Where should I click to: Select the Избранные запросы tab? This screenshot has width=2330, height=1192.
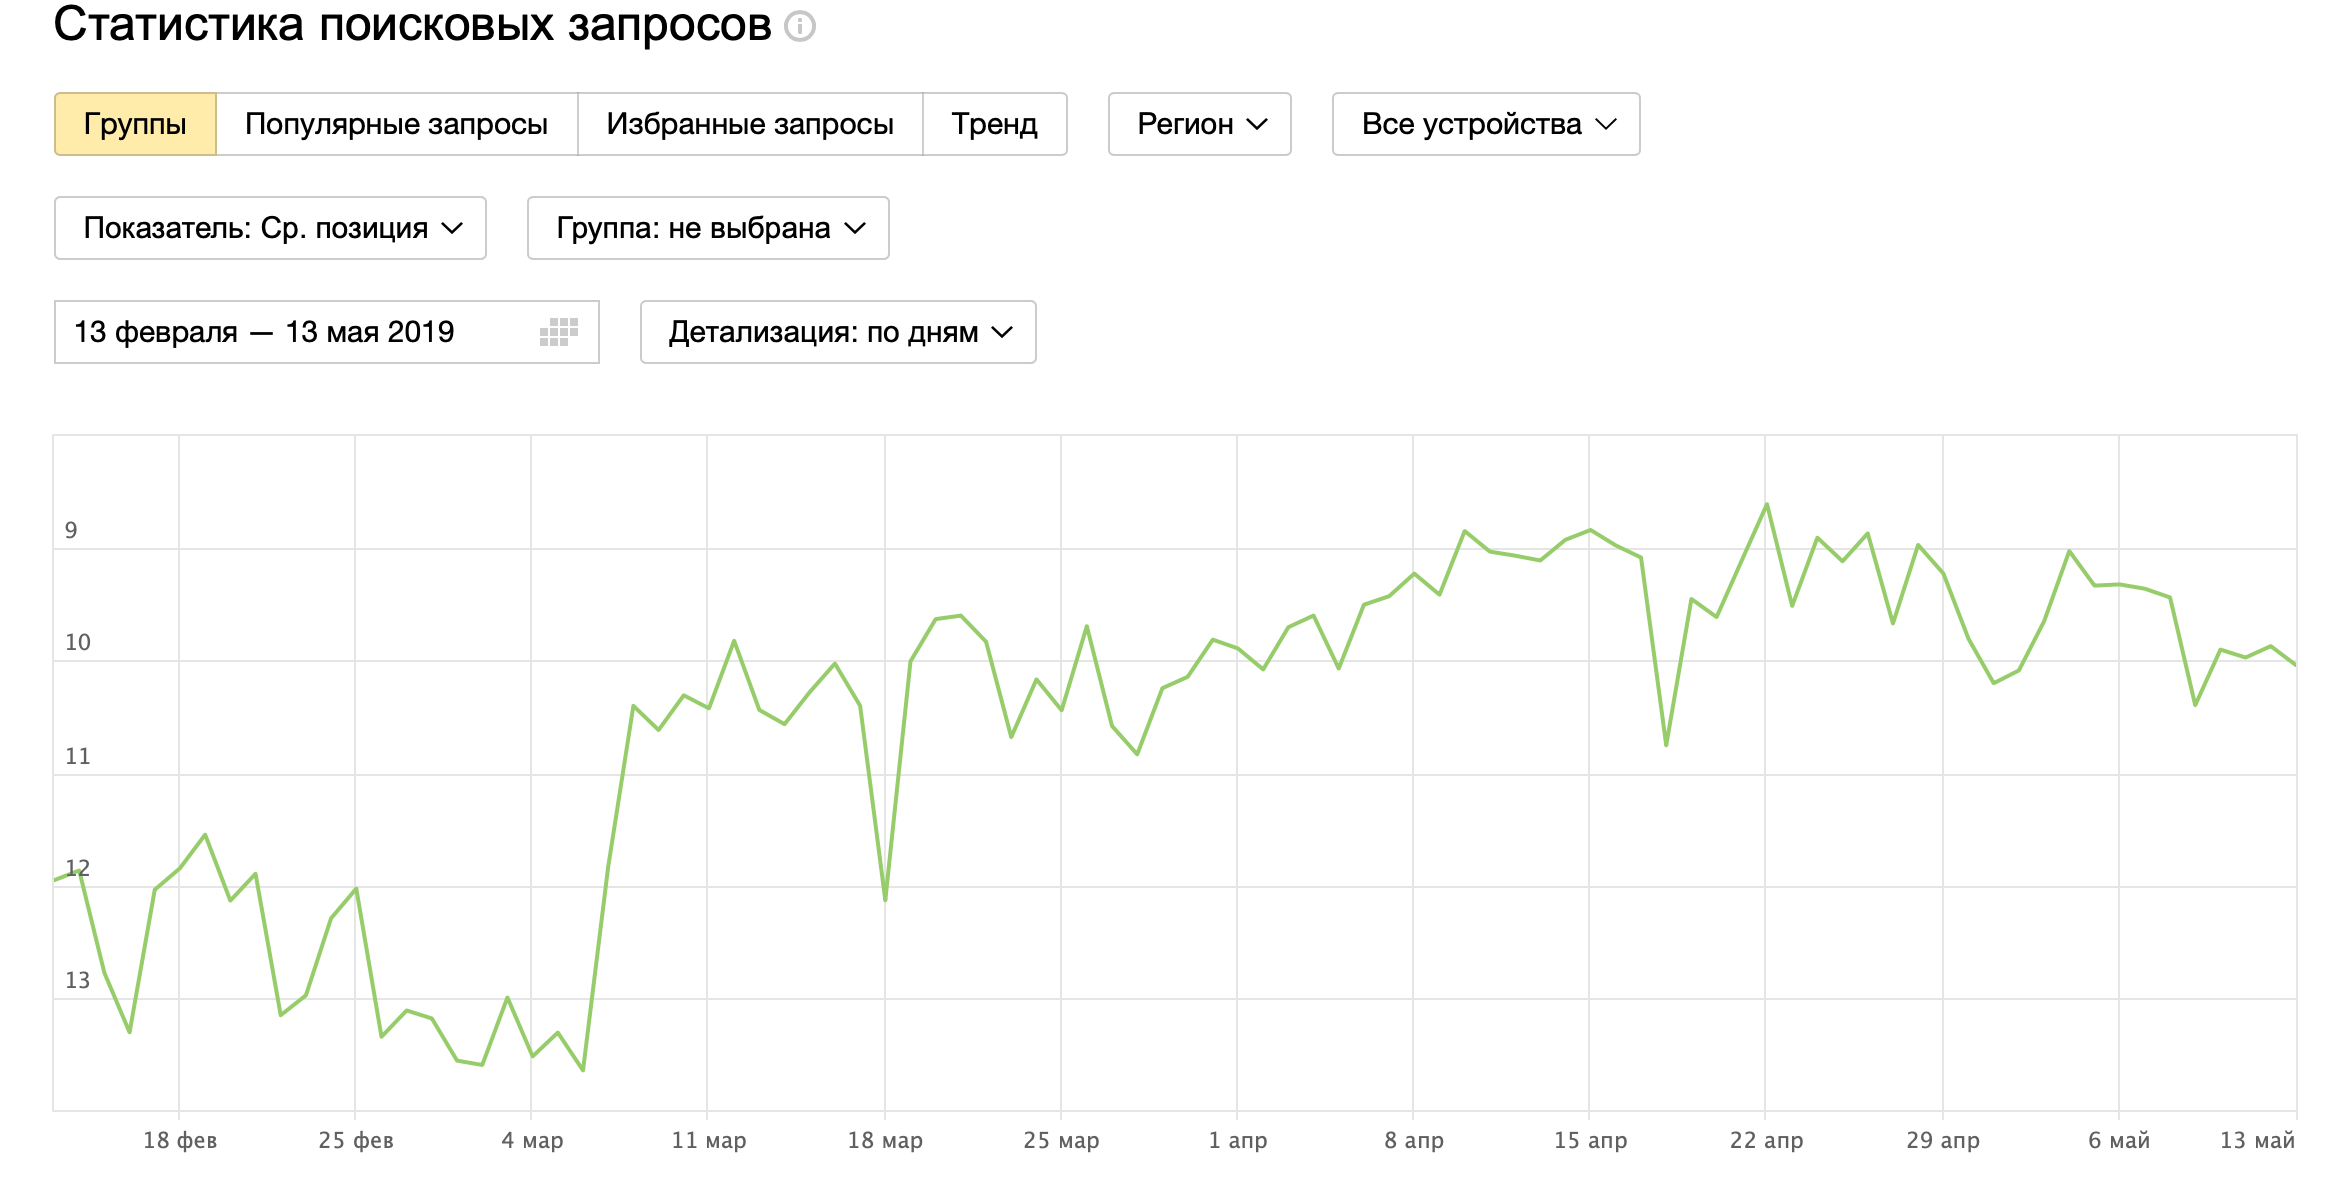750,124
